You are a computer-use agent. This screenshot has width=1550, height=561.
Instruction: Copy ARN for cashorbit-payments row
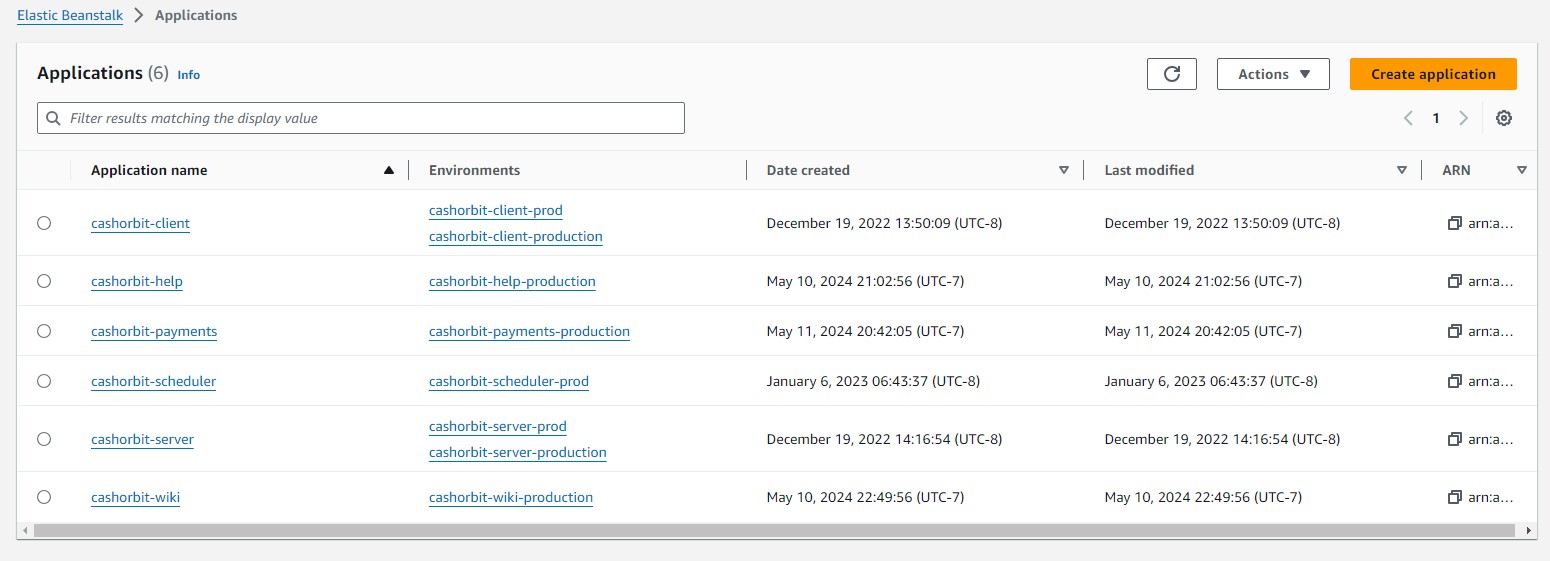(x=1455, y=331)
